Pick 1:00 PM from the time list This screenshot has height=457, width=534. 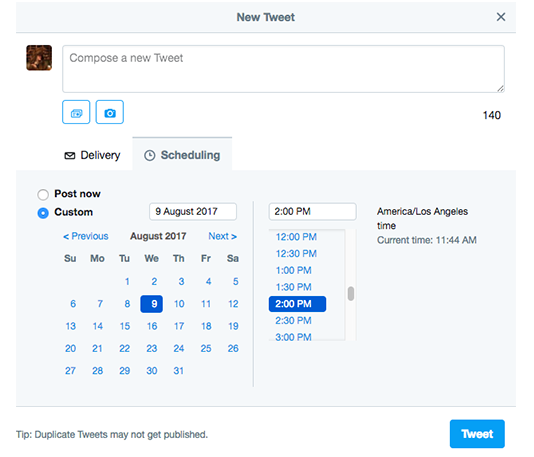click(x=293, y=270)
